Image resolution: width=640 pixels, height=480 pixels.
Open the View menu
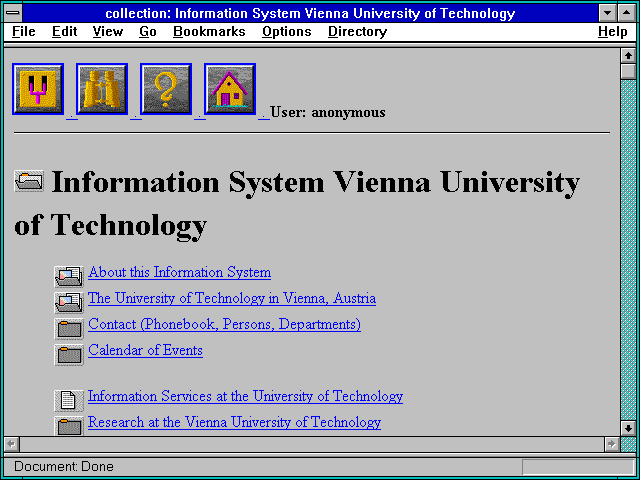tap(108, 31)
